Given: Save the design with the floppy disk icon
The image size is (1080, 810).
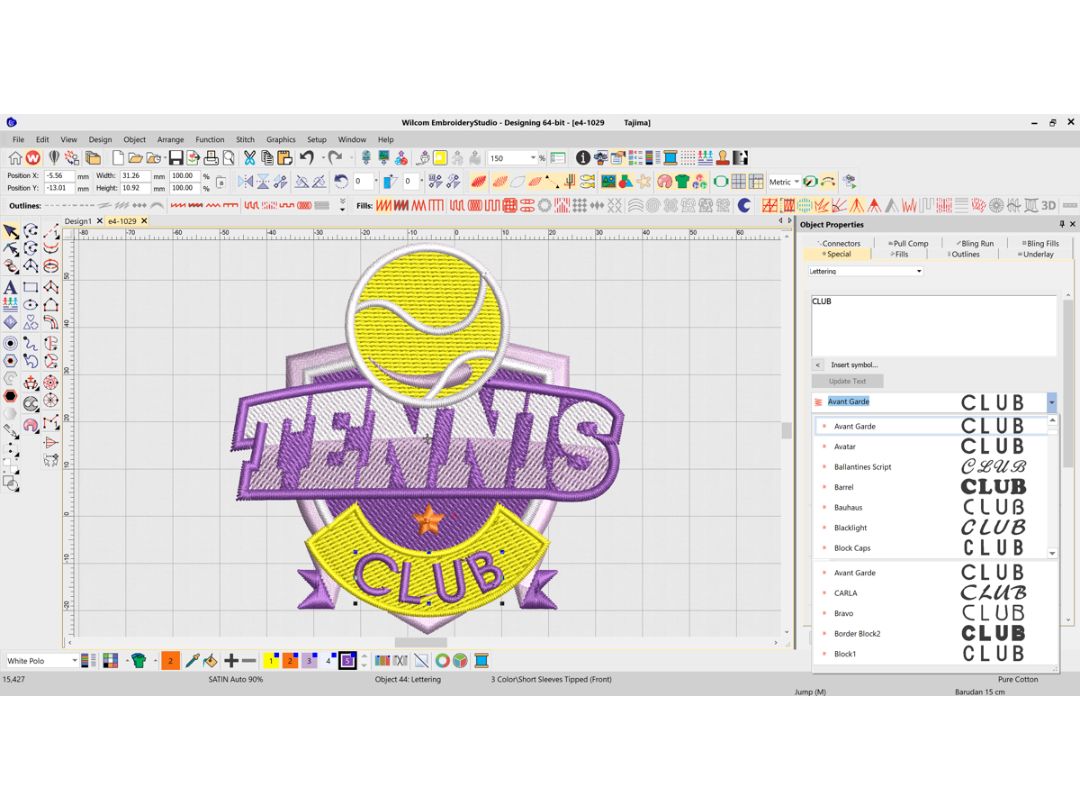Looking at the screenshot, I should [x=176, y=158].
